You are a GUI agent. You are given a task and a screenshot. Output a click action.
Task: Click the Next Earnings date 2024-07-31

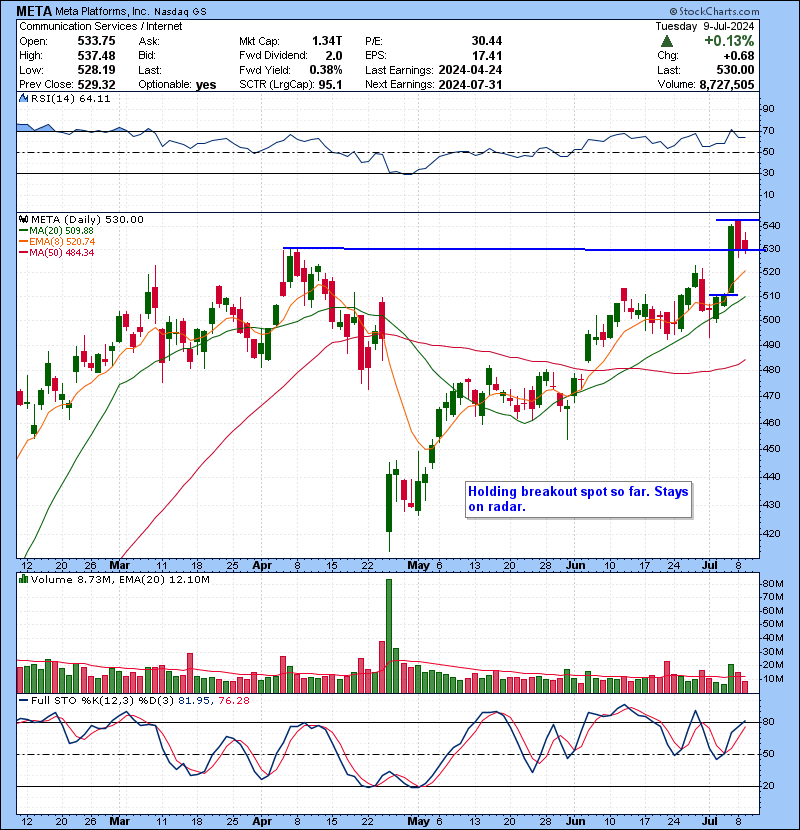(x=470, y=84)
